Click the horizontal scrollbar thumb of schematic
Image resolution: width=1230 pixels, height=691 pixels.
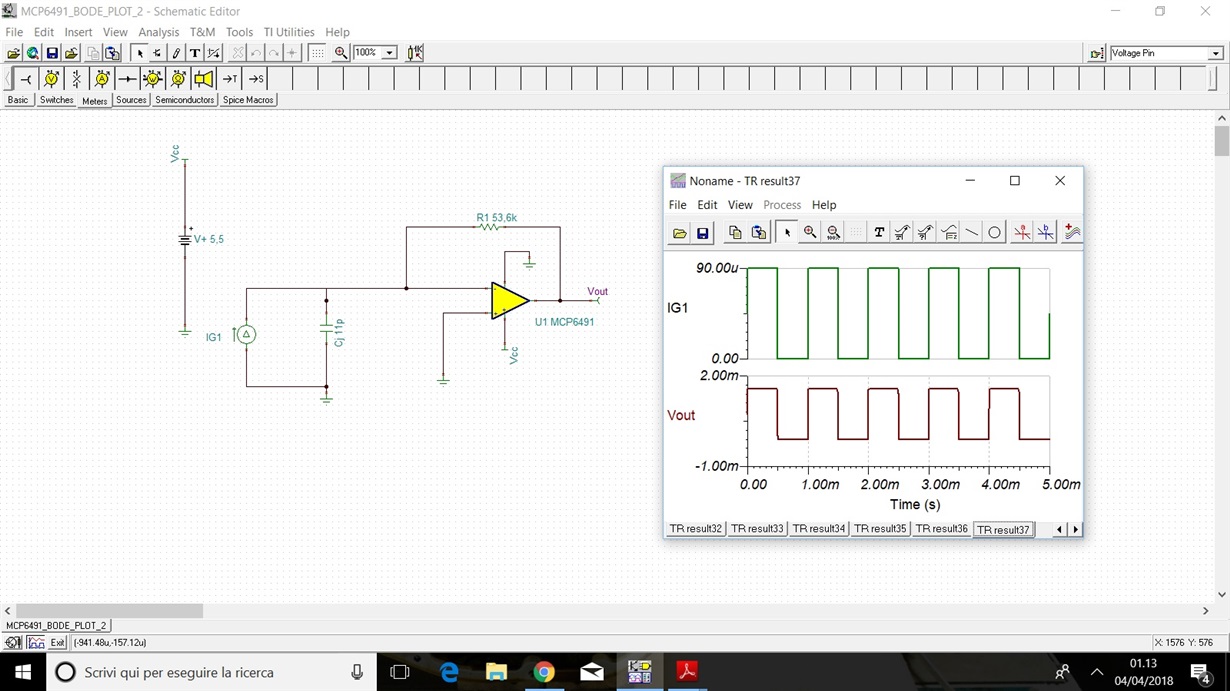click(x=109, y=610)
